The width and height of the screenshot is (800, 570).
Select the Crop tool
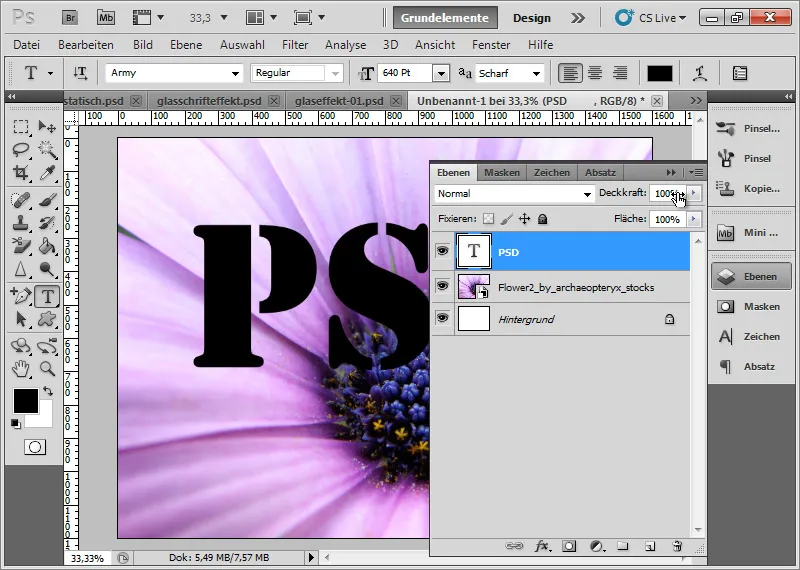point(21,172)
